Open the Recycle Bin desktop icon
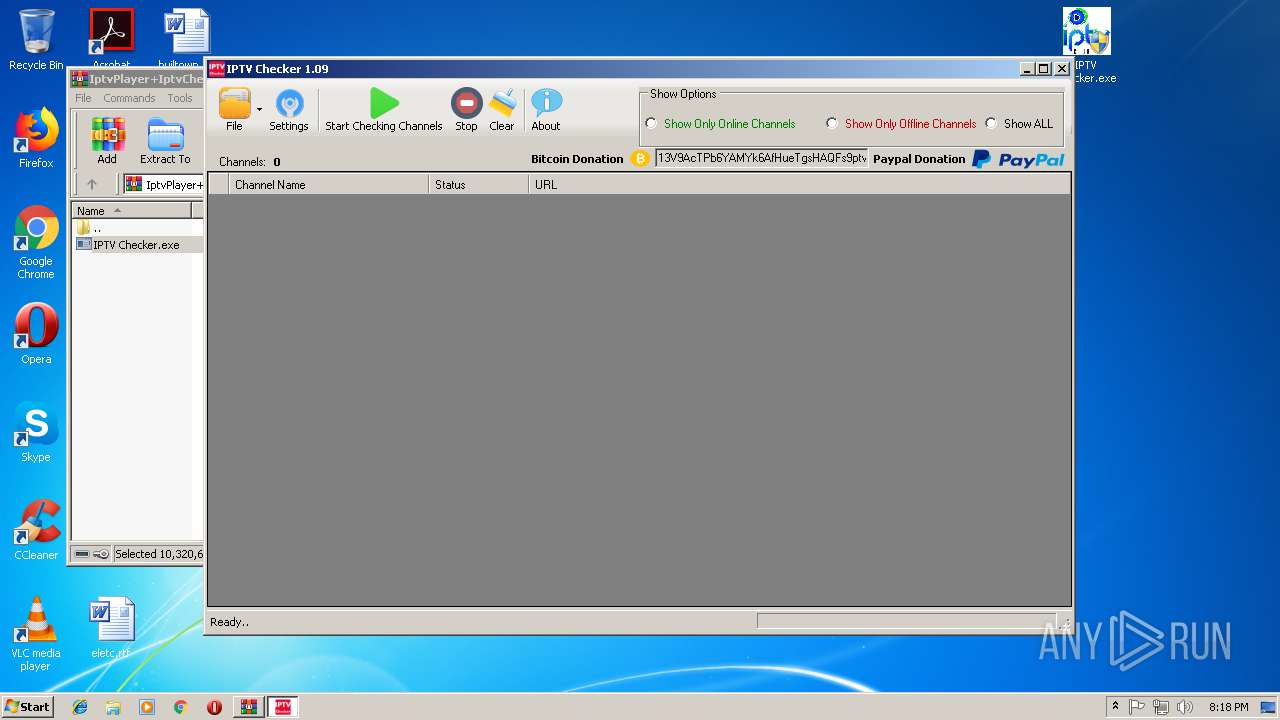 [x=36, y=40]
